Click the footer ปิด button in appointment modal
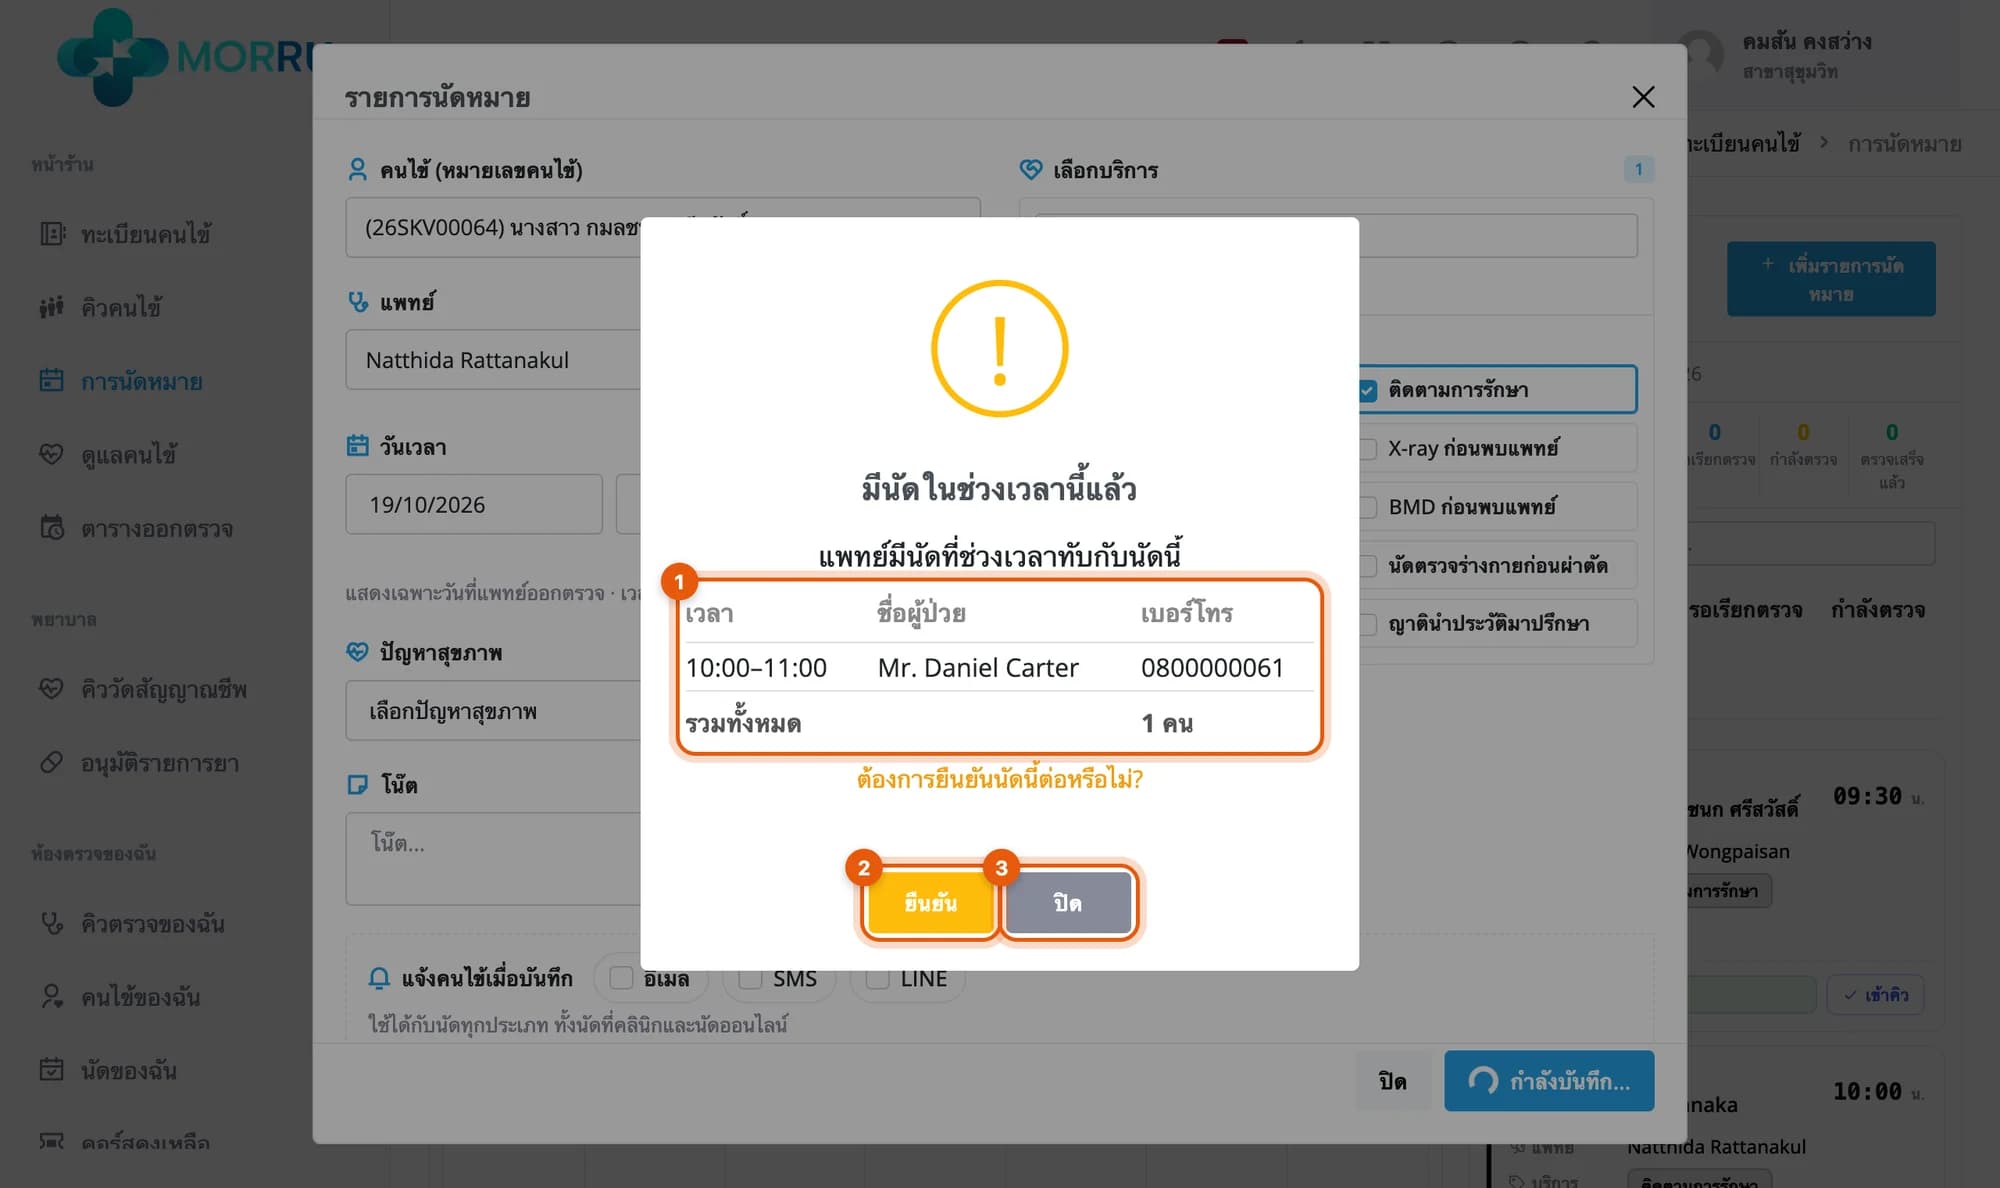The image size is (2000, 1188). coord(1392,1081)
